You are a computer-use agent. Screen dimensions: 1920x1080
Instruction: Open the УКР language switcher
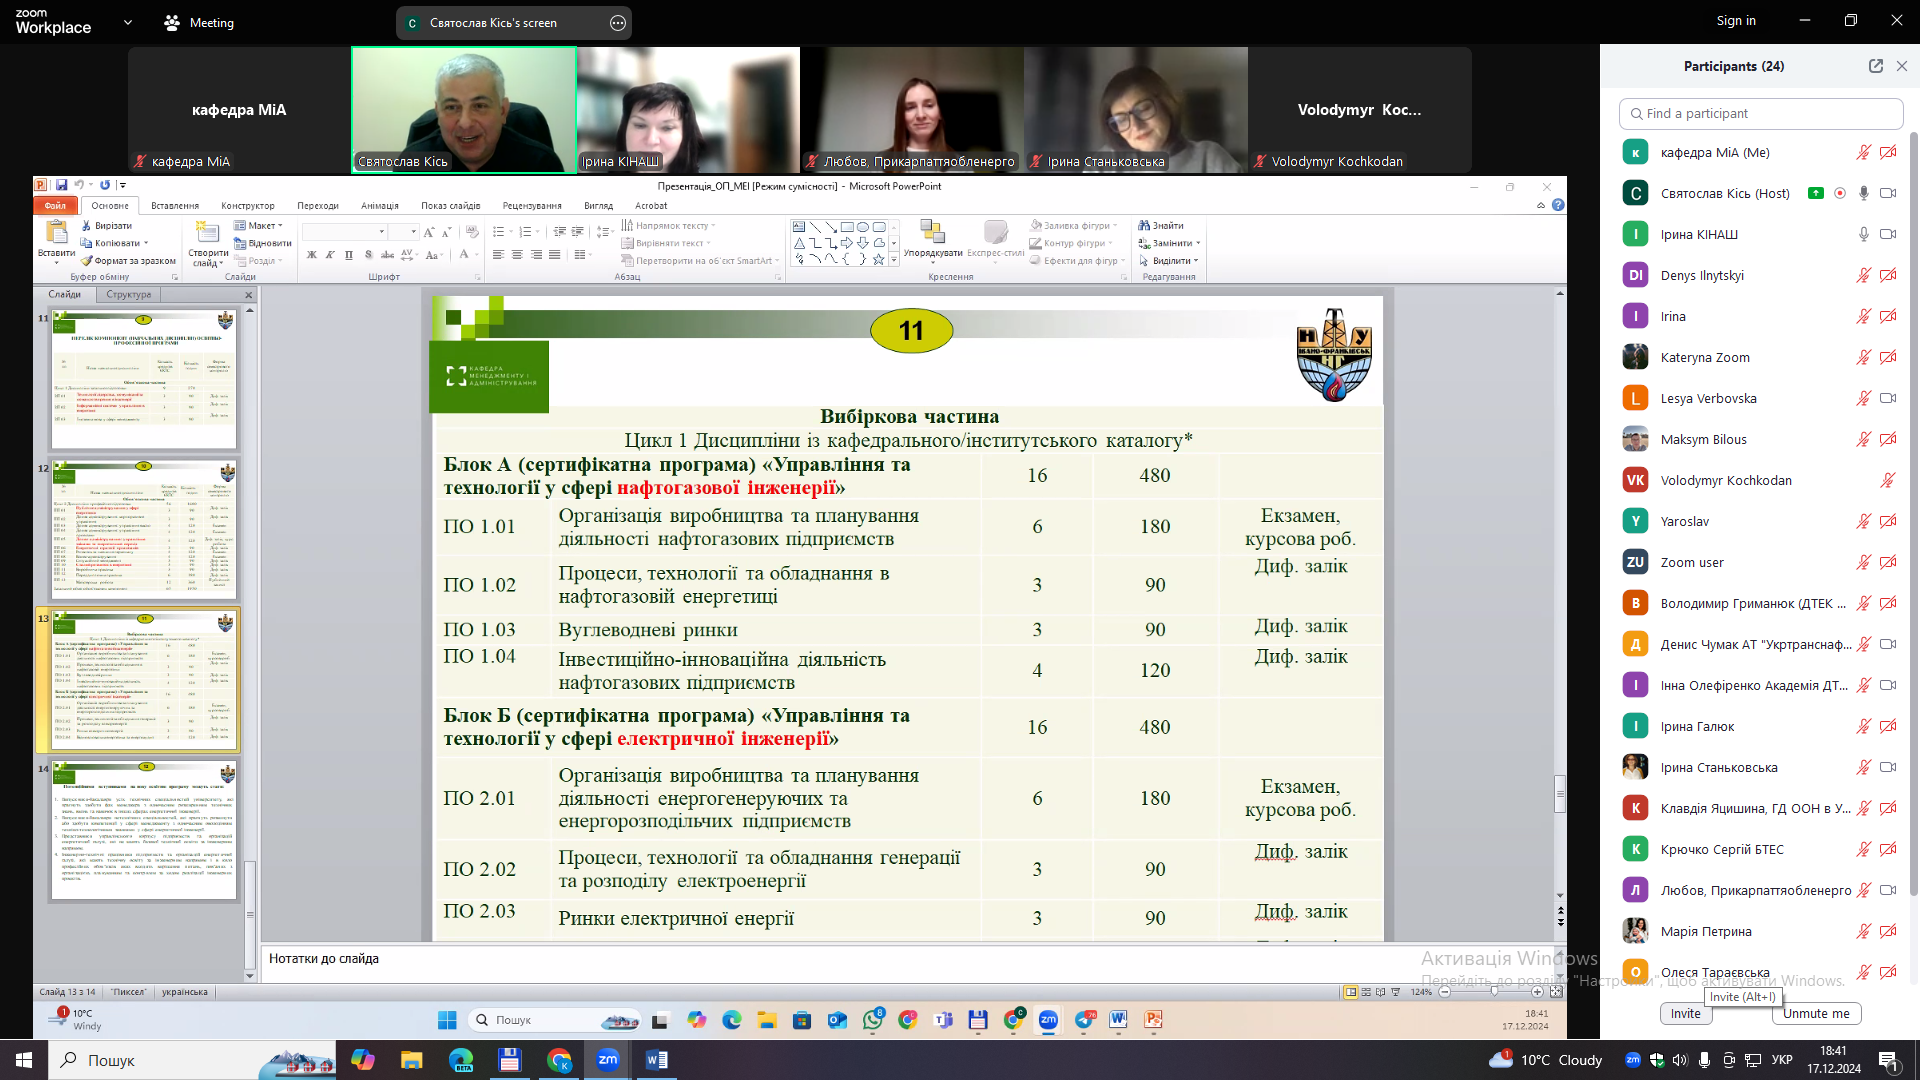tap(1781, 1060)
